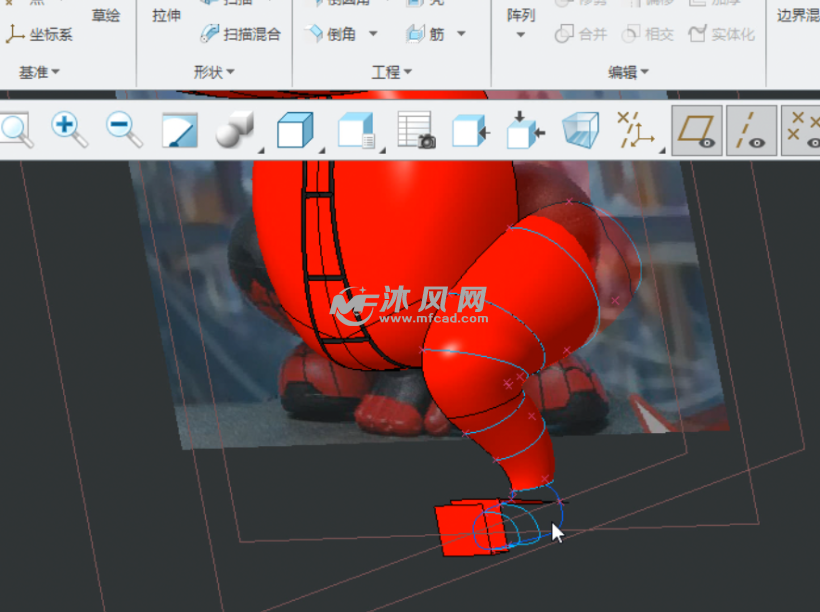The height and width of the screenshot is (612, 820).
Task: Select the 扫描混合 swept blend tool
Action: (x=241, y=34)
